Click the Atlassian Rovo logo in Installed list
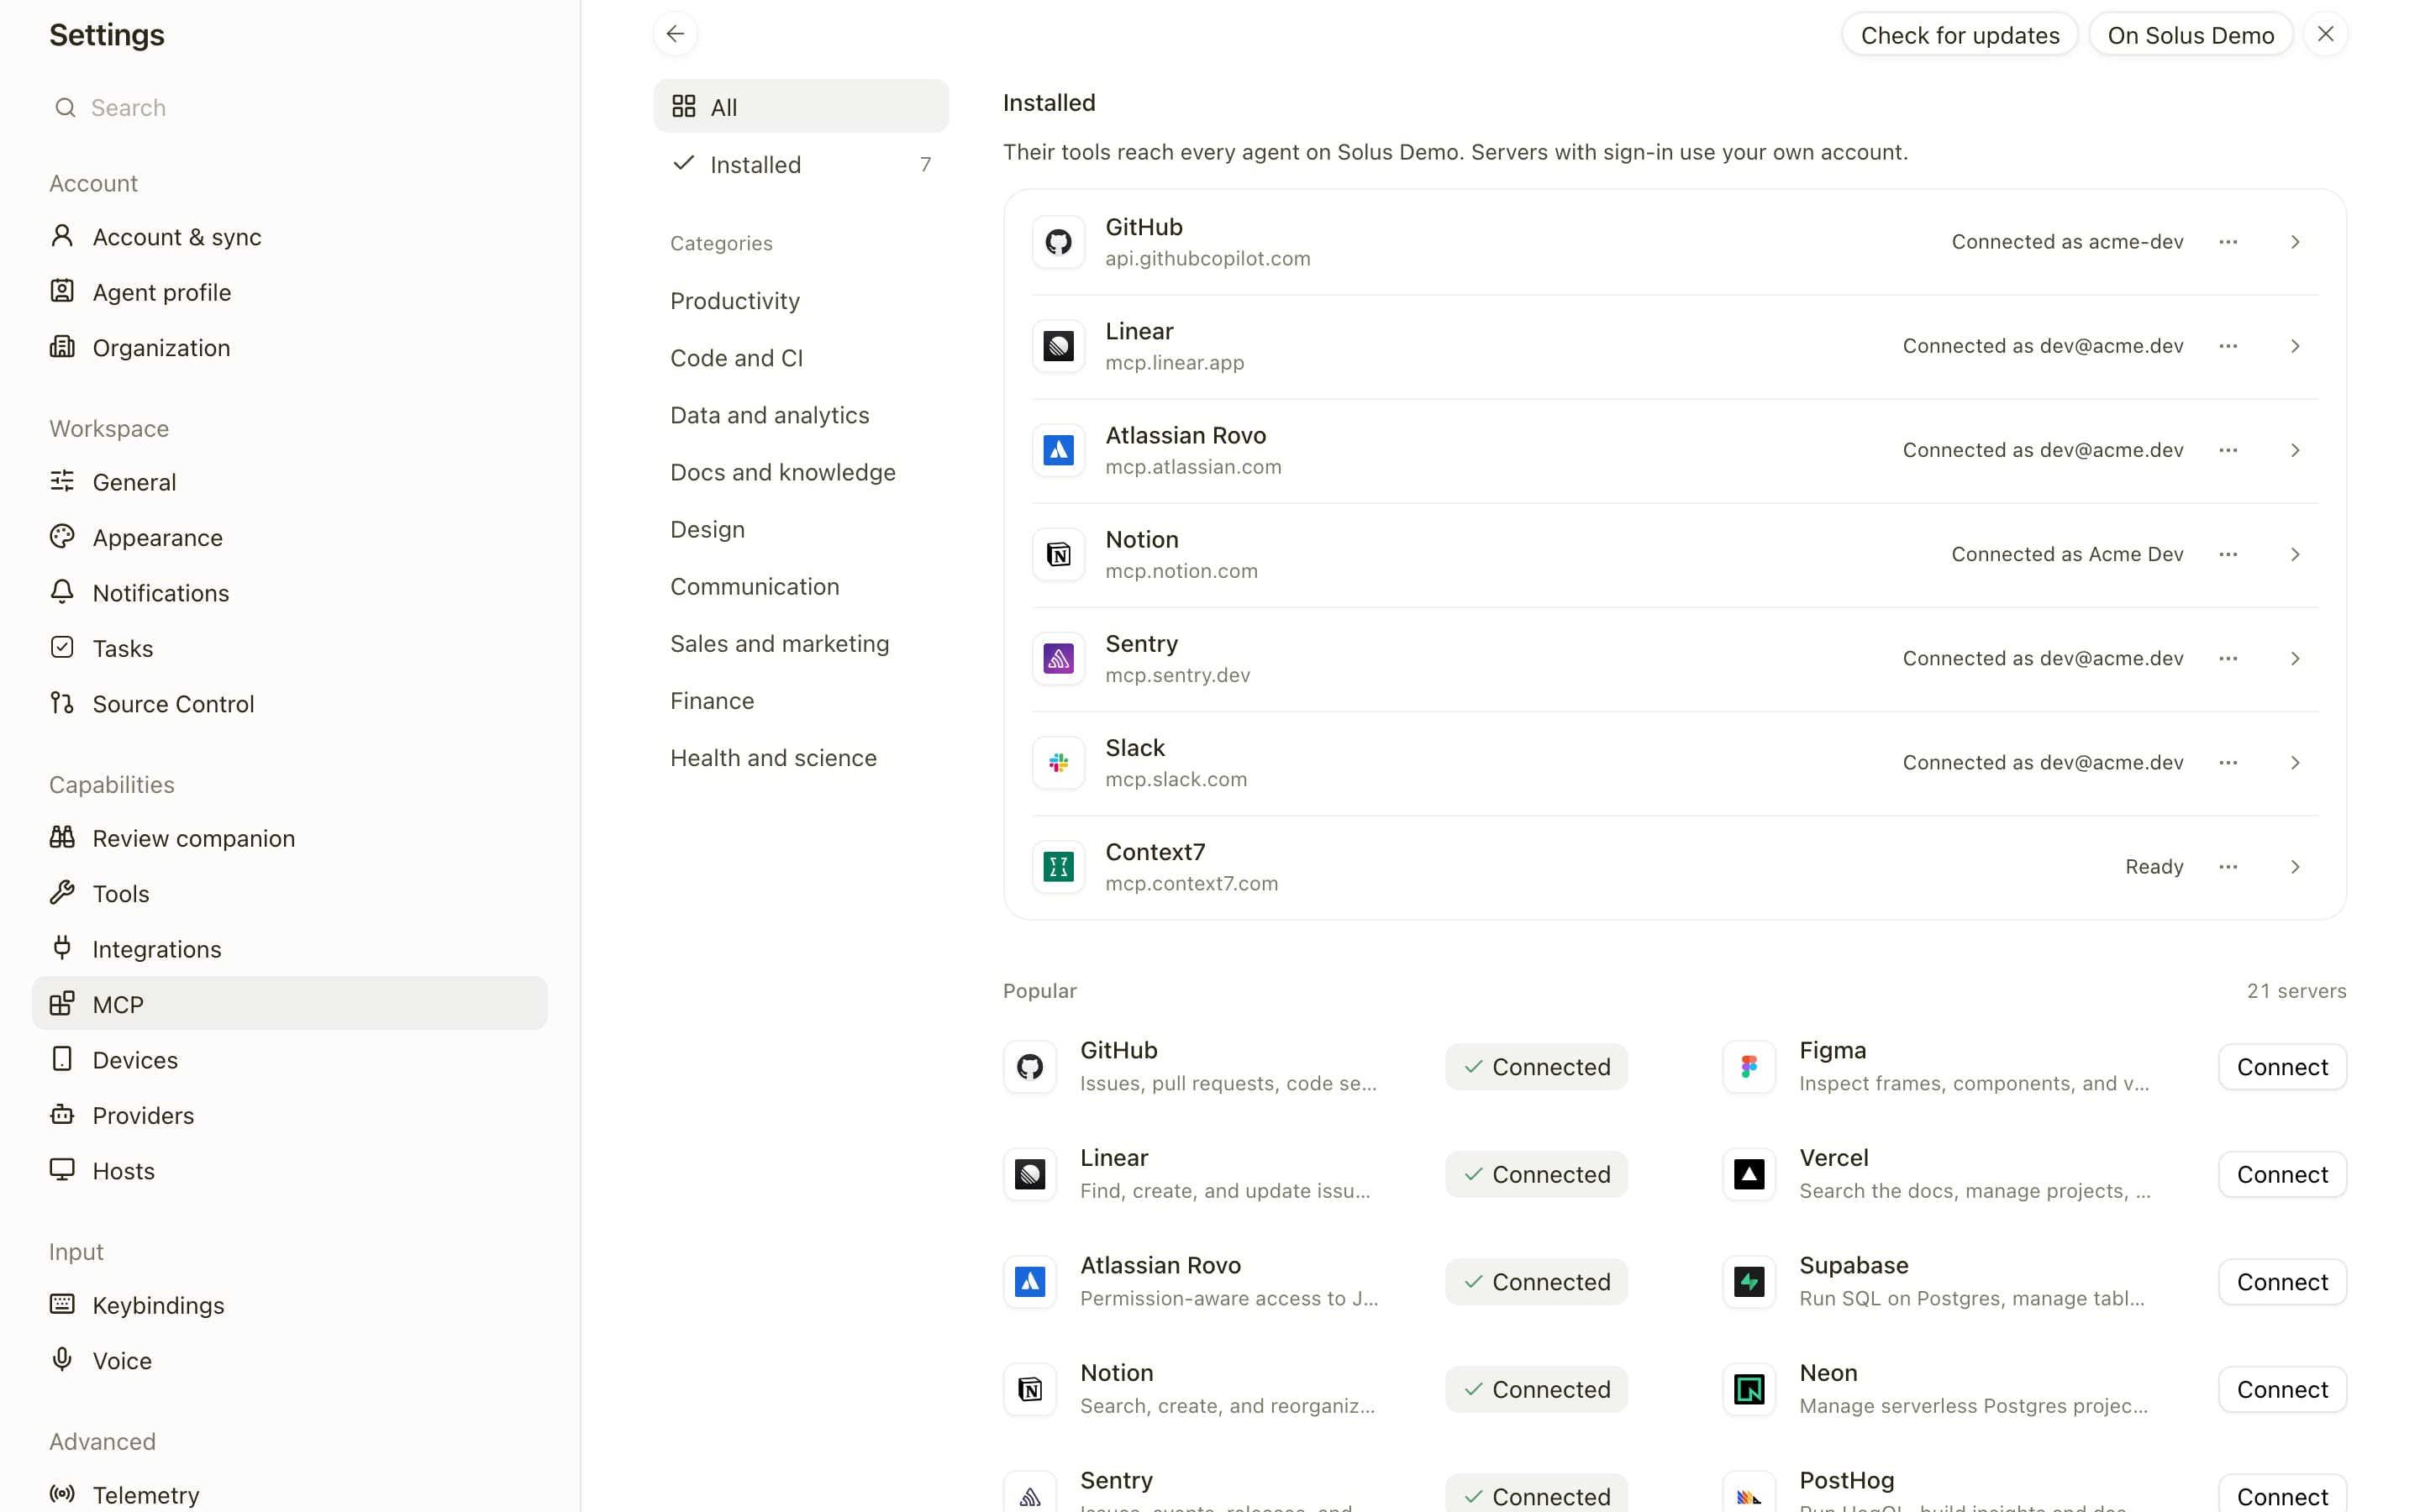Image resolution: width=2420 pixels, height=1512 pixels. point(1058,450)
